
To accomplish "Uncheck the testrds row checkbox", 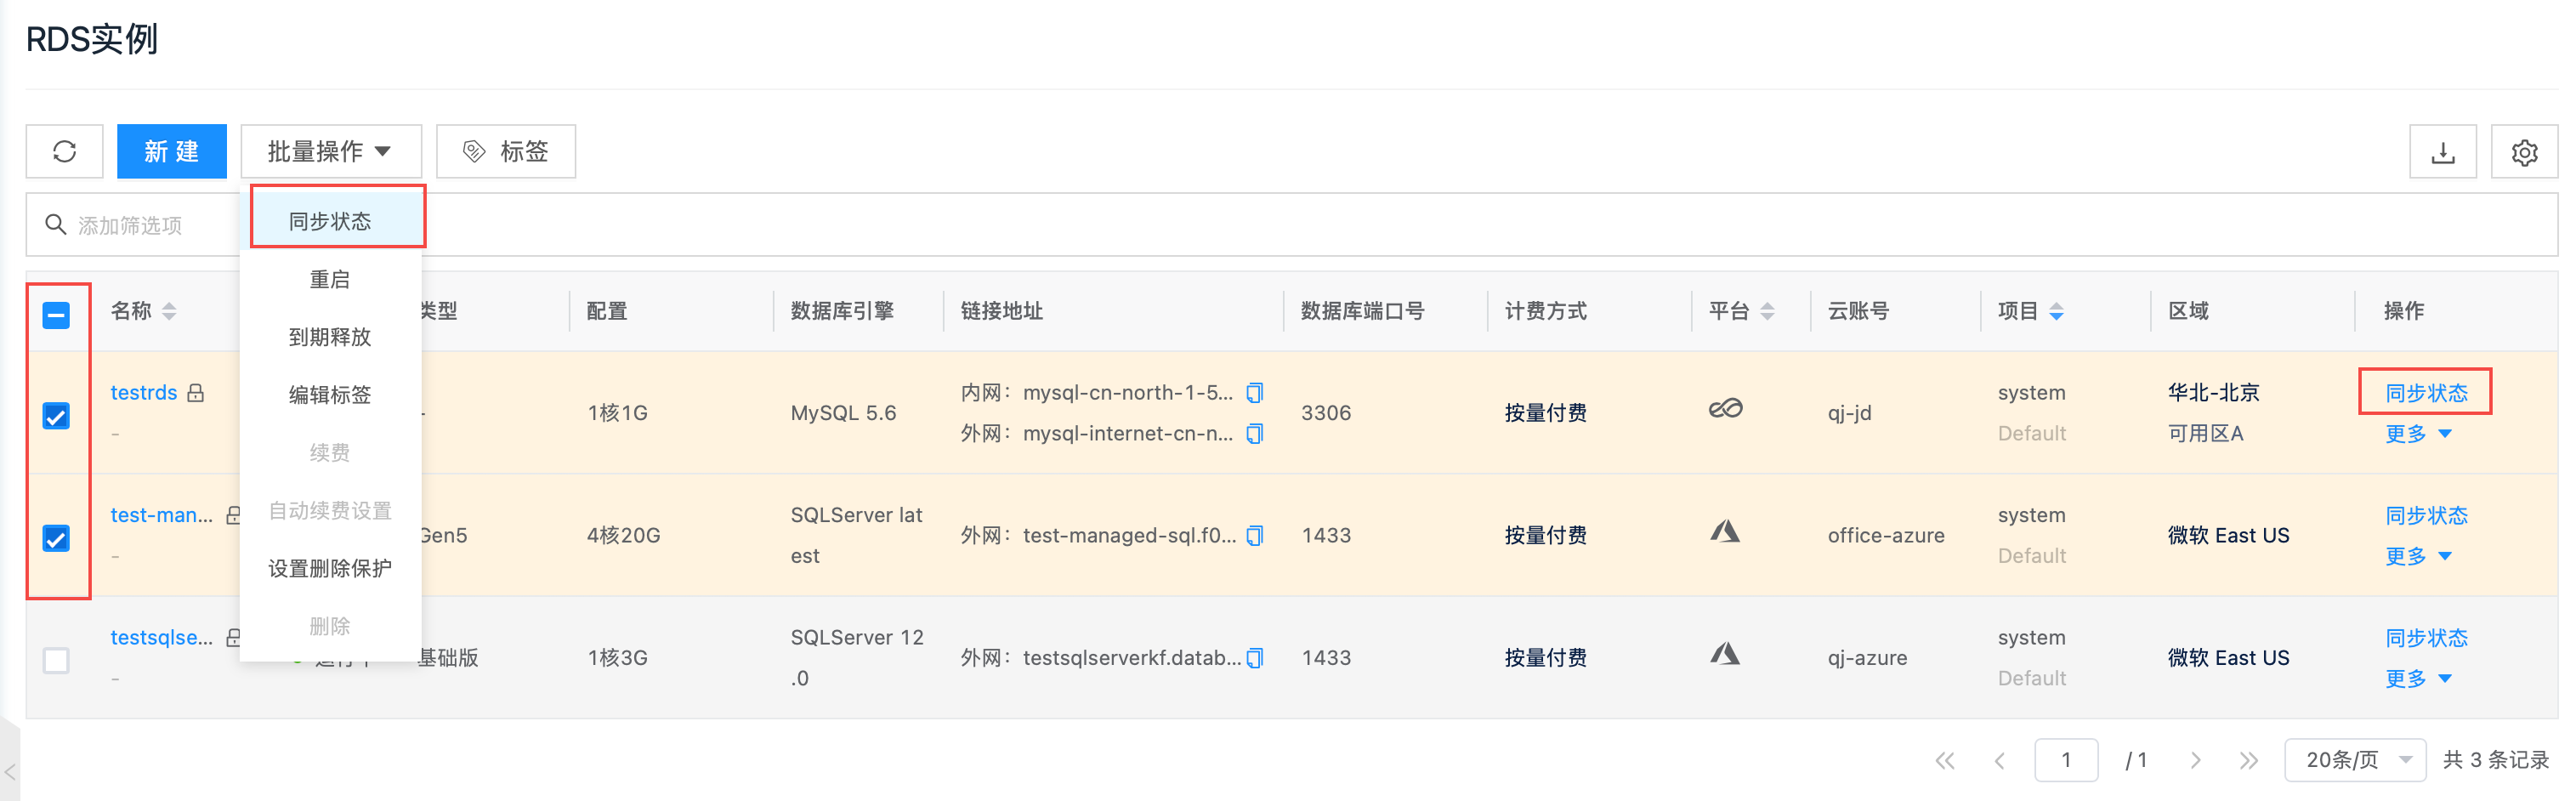I will (56, 416).
